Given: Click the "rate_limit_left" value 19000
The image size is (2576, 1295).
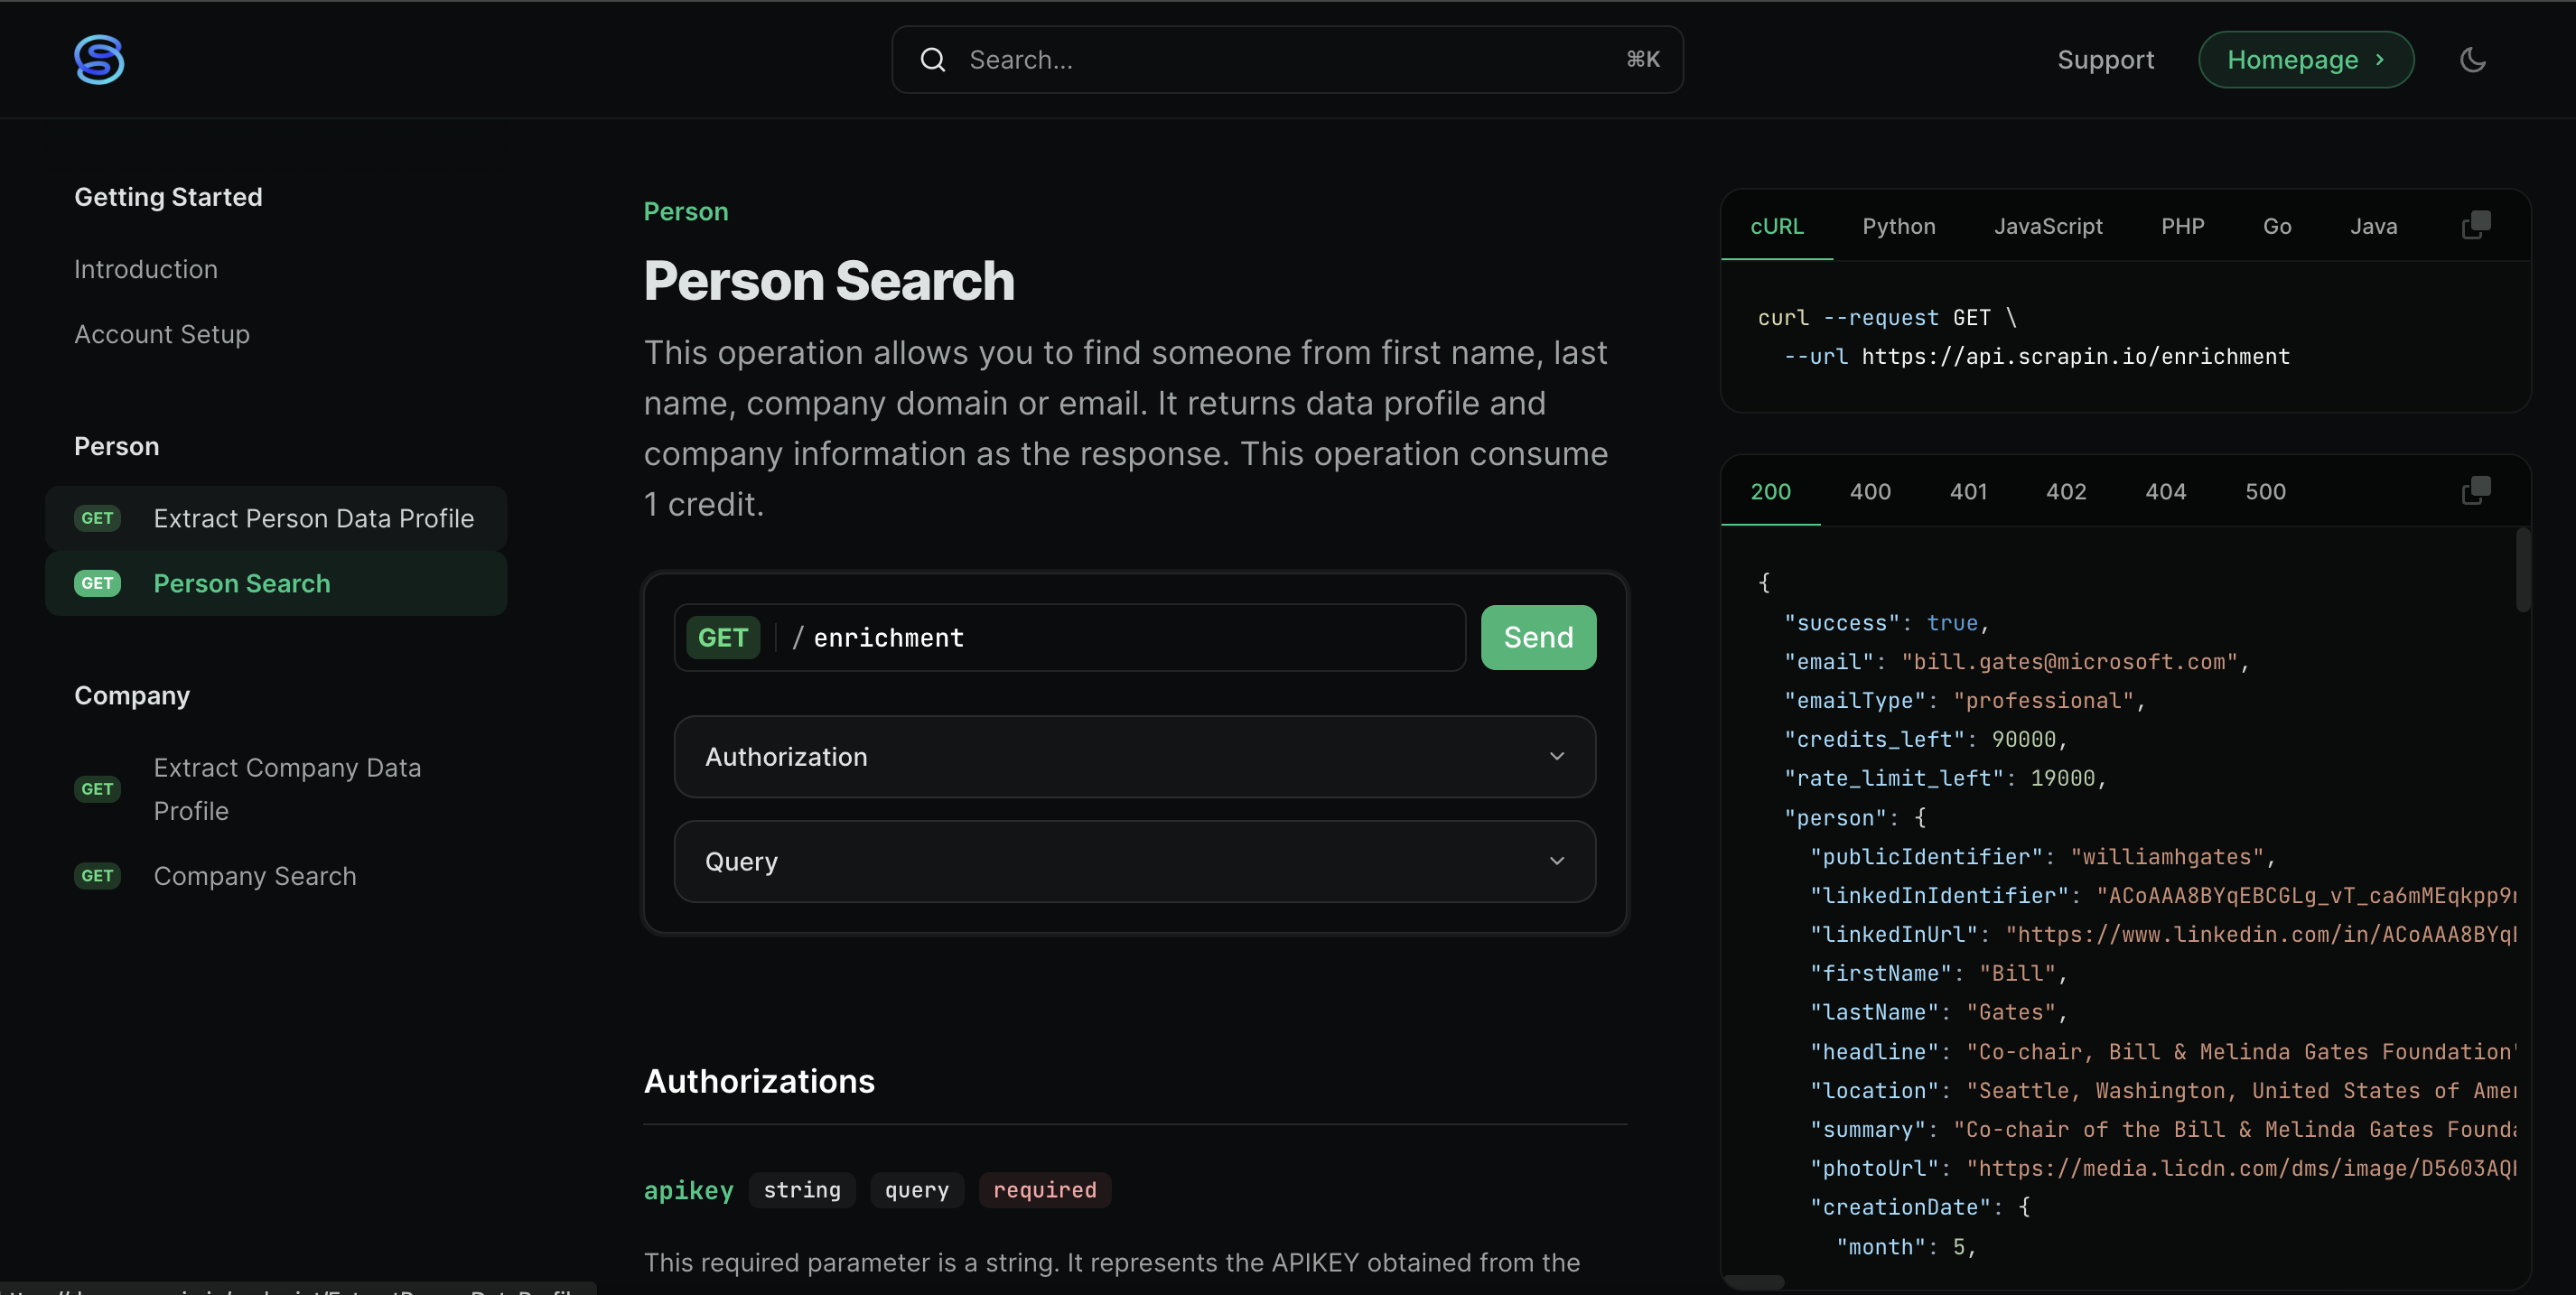Looking at the screenshot, I should [x=2063, y=778].
